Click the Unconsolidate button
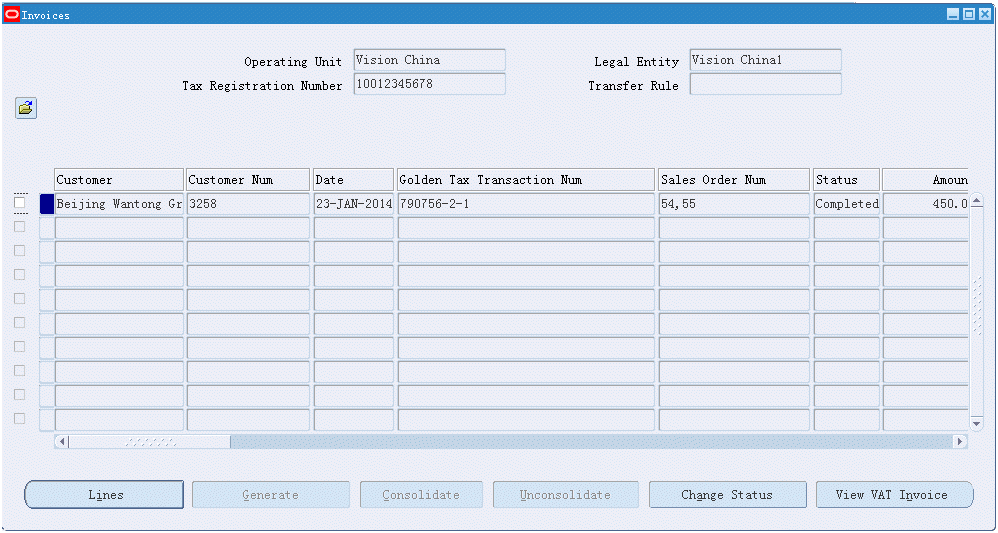This screenshot has height=533, width=998. coord(565,495)
